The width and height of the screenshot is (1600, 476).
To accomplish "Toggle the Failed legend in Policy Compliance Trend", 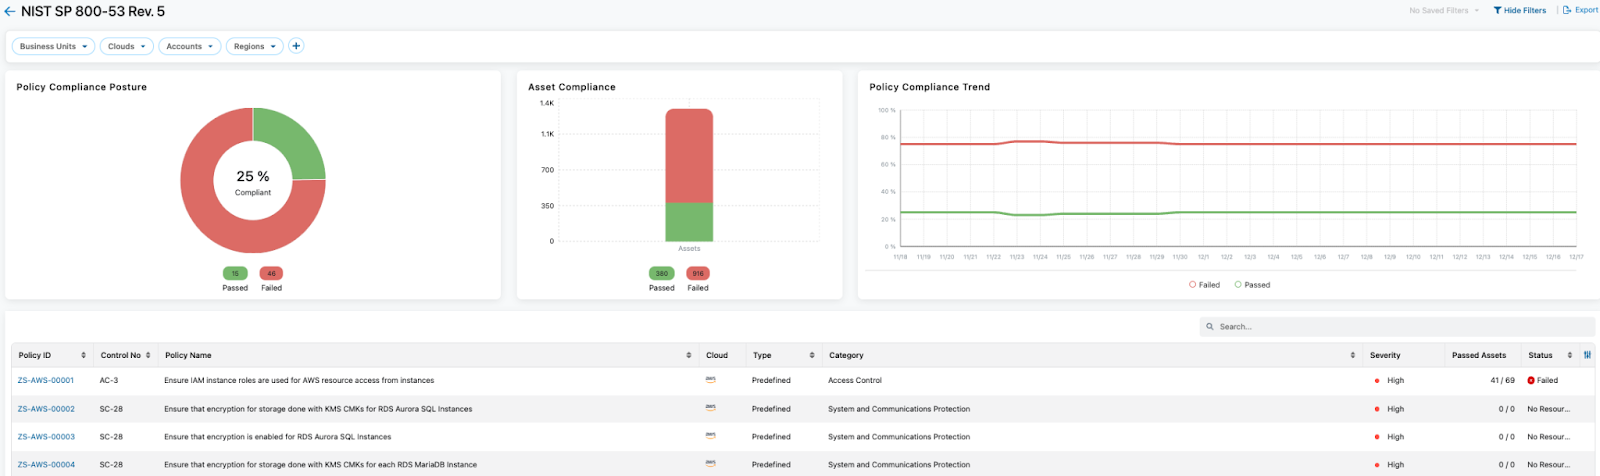I will coord(1204,285).
